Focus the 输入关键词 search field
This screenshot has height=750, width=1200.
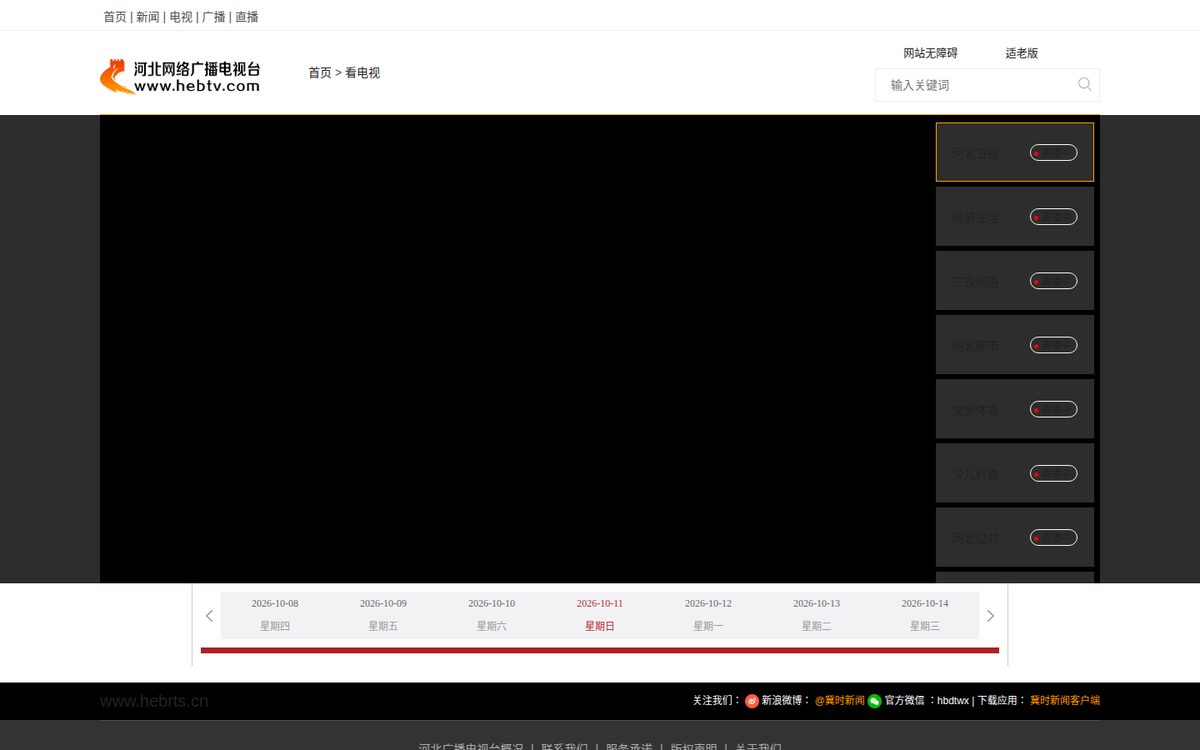(x=975, y=85)
